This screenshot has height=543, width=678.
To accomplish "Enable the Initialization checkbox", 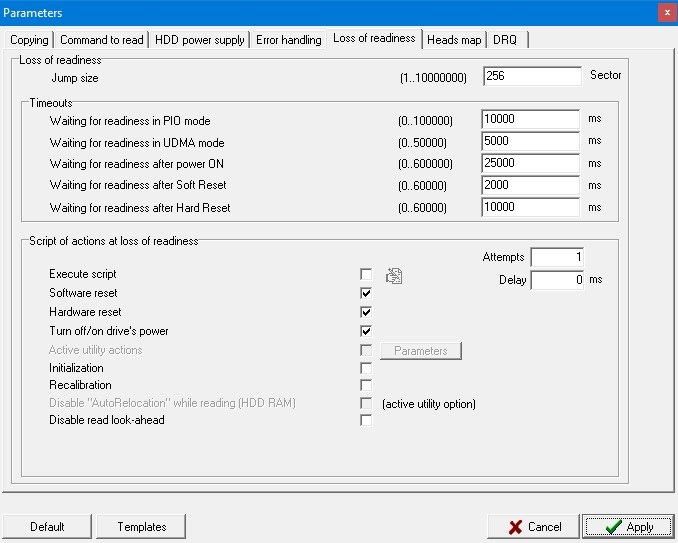I will pos(366,368).
